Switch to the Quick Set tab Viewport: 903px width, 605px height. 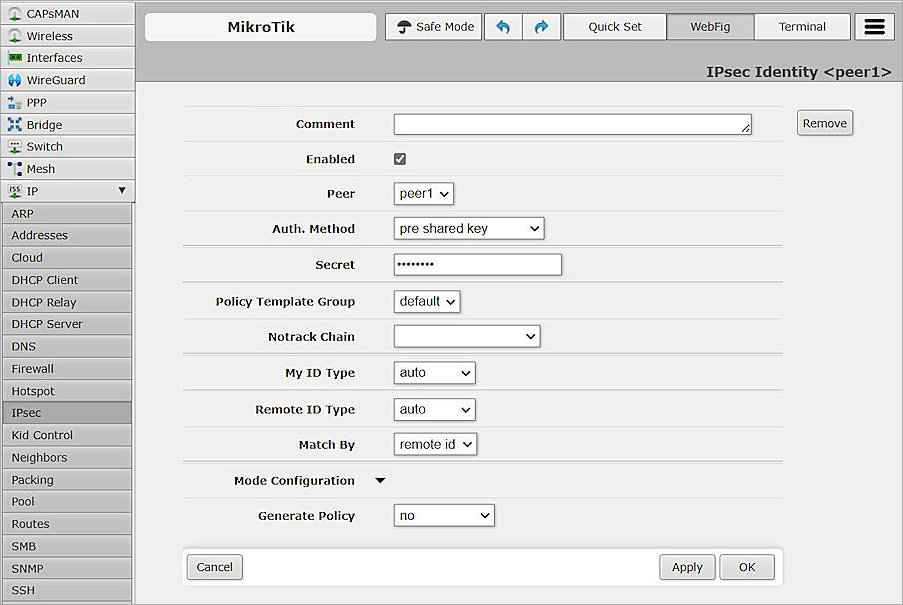point(614,27)
